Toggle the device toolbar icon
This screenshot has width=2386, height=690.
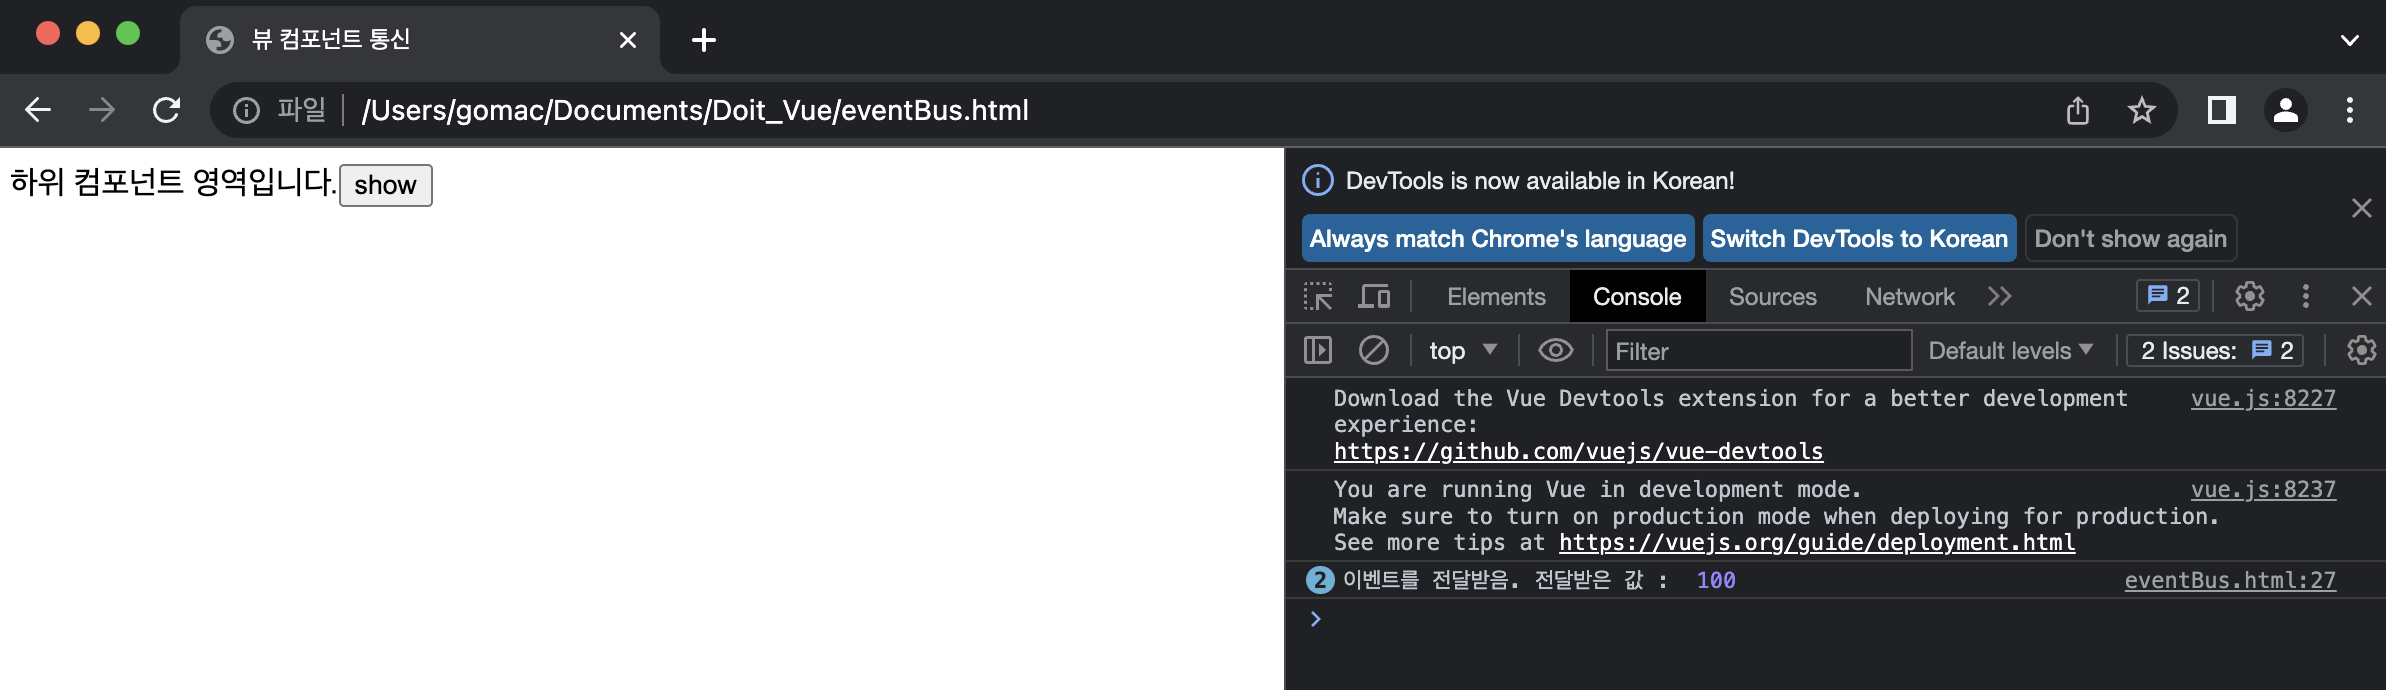[1374, 296]
